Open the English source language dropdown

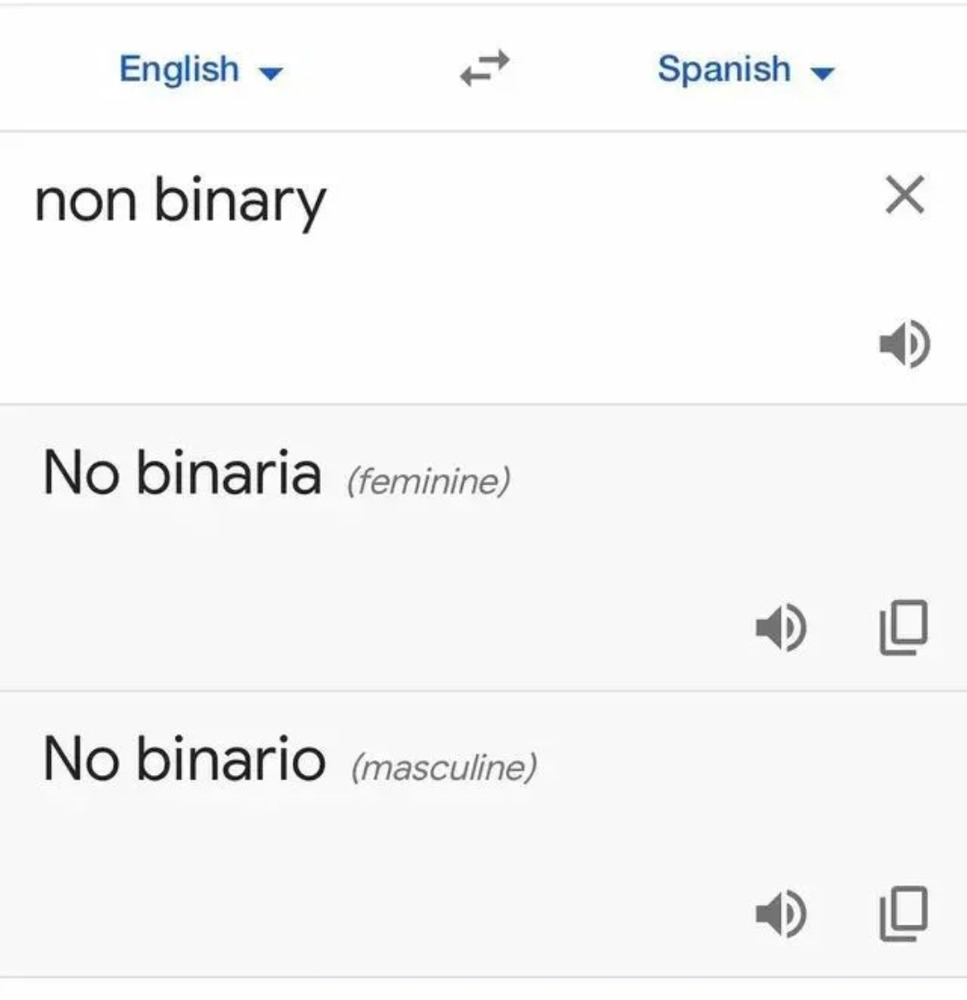click(x=200, y=70)
